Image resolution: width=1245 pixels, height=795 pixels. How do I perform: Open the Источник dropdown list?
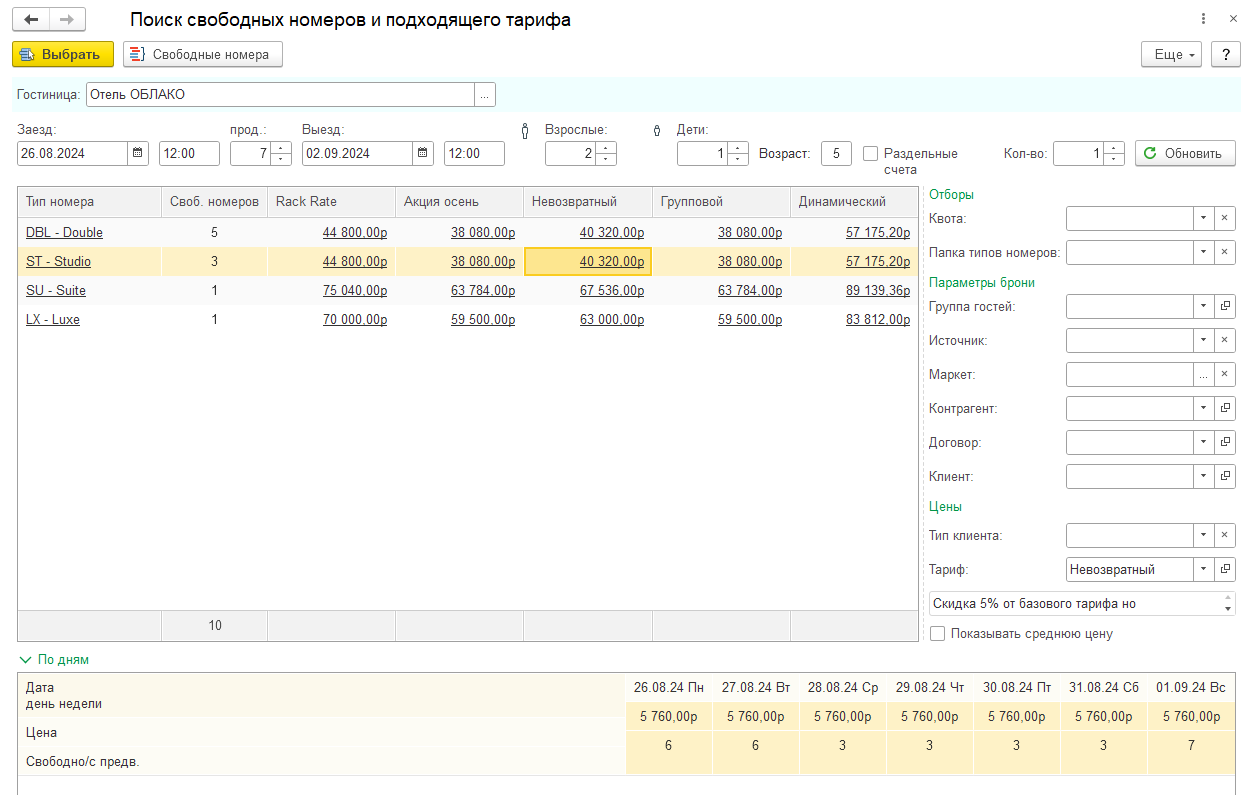[x=1203, y=340]
